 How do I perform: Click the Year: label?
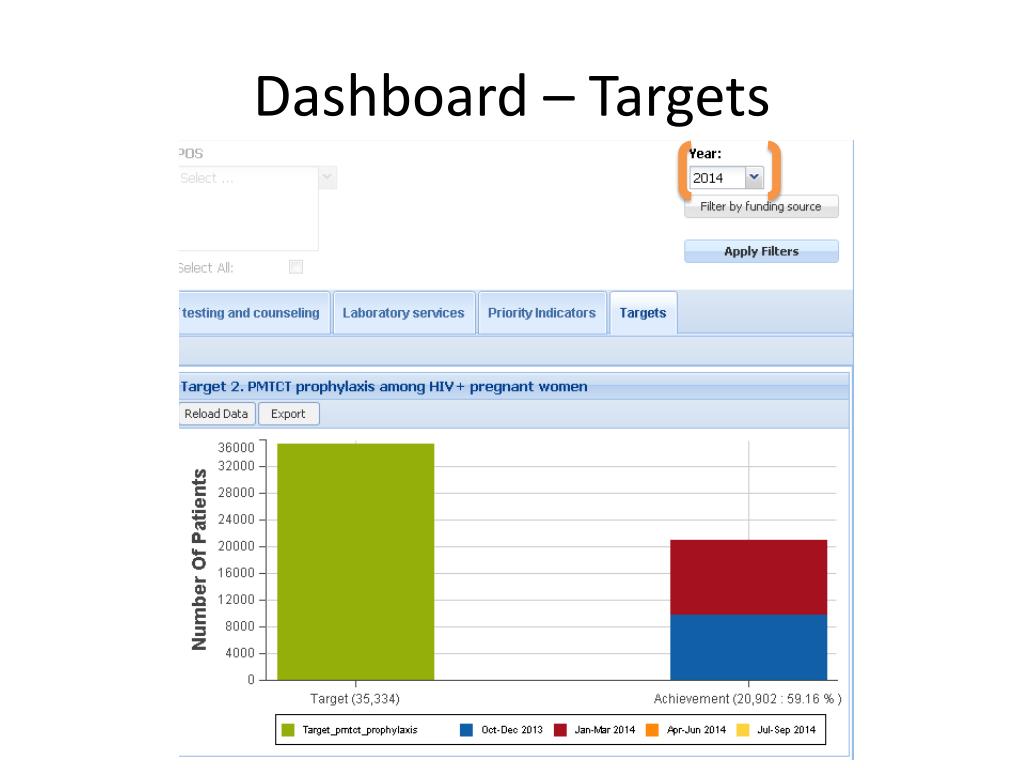click(705, 154)
